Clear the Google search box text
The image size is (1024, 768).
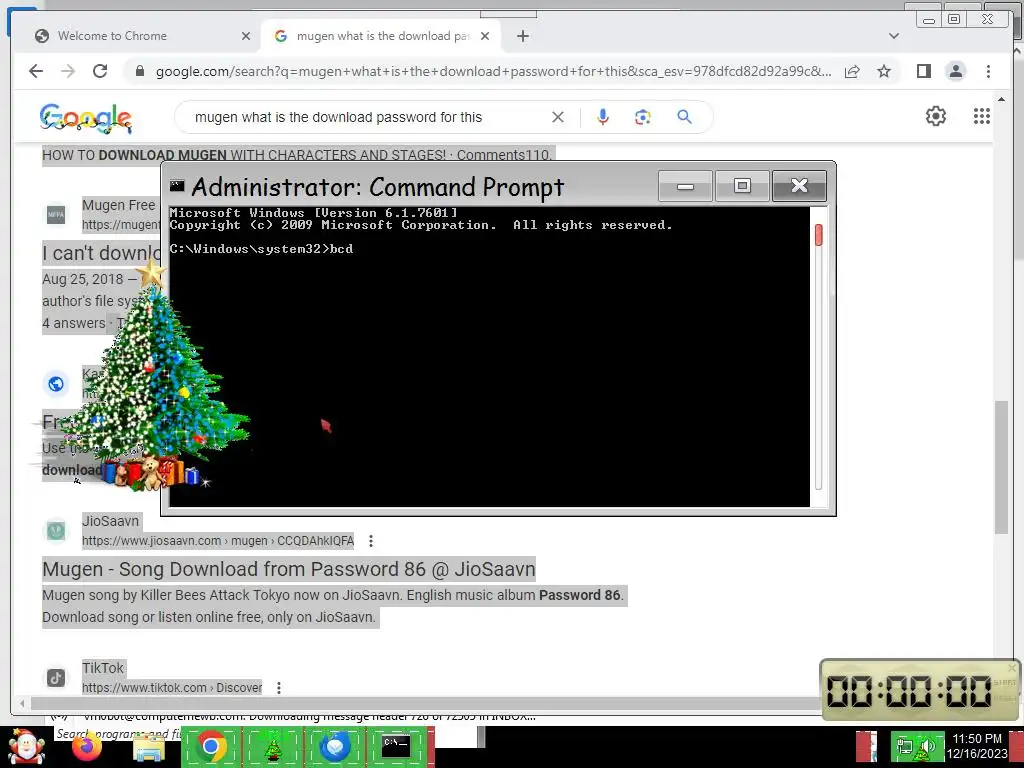558,117
